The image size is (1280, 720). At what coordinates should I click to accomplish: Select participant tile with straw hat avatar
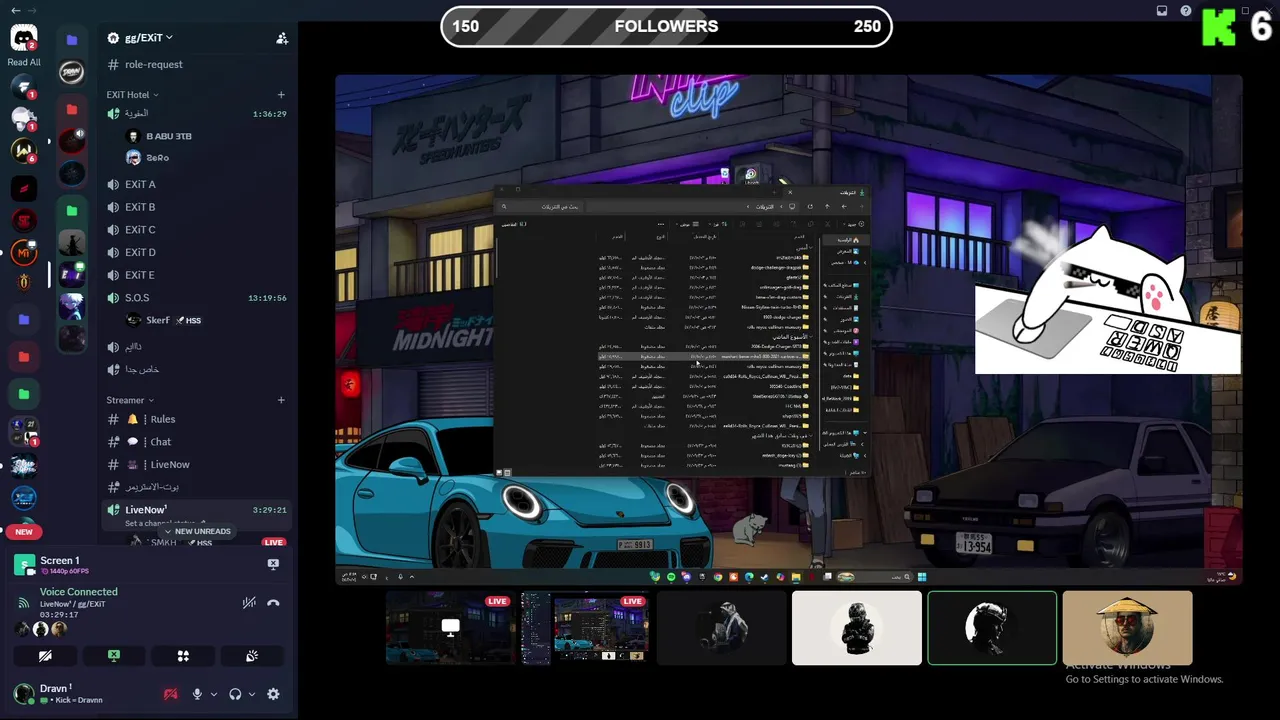tap(1127, 627)
